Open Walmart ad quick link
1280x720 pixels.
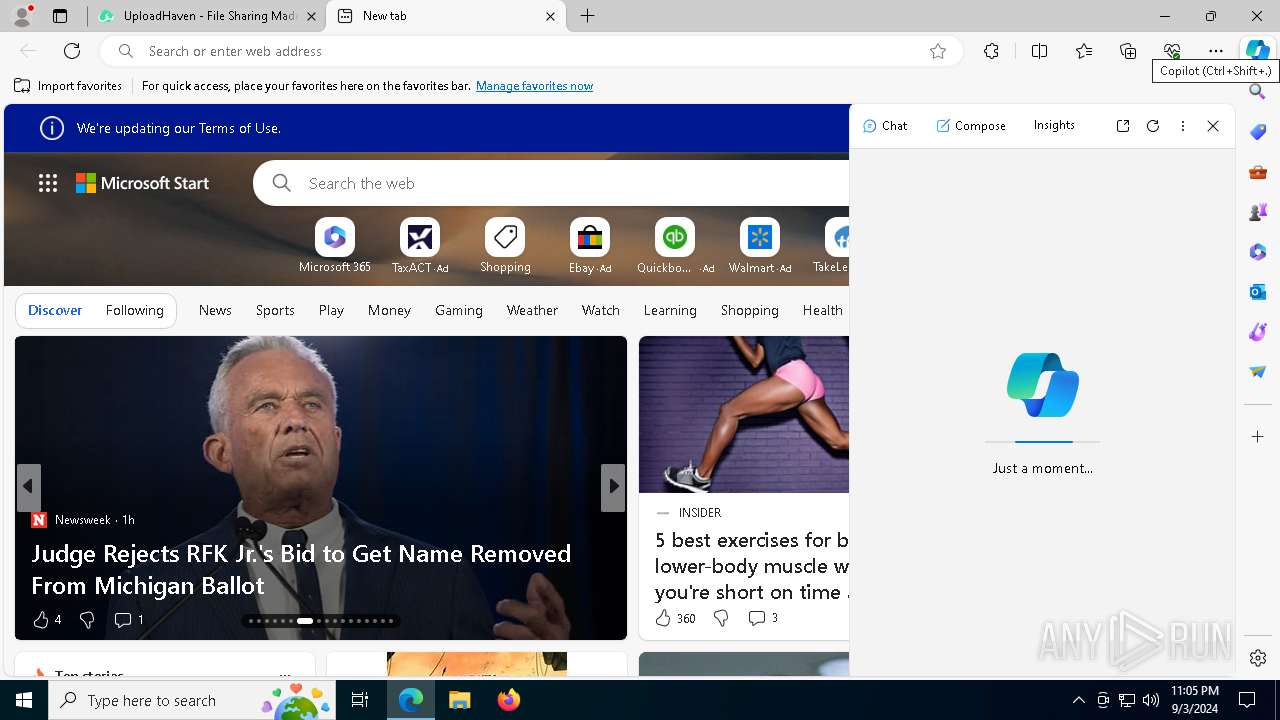[760, 246]
